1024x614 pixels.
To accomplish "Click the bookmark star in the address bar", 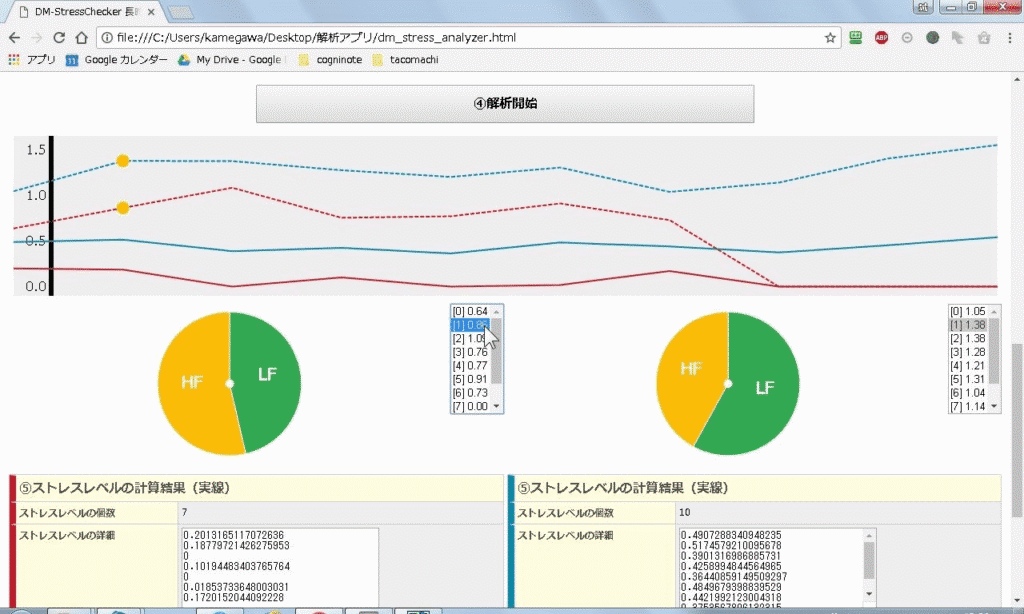I will (832, 37).
